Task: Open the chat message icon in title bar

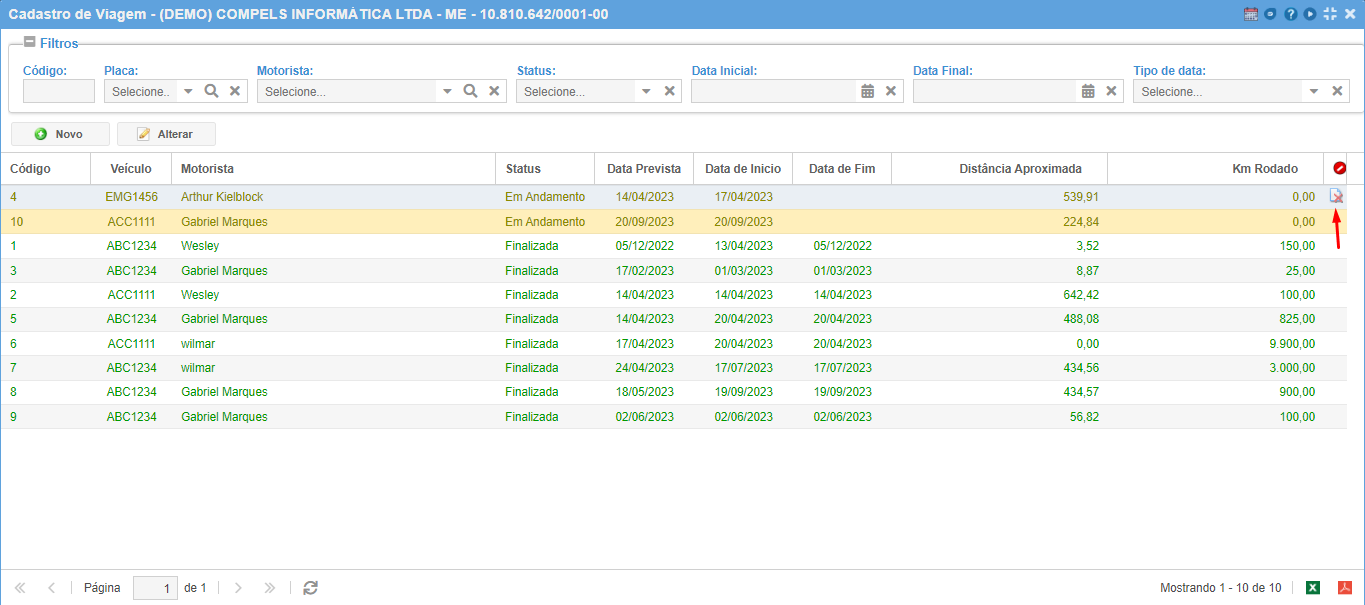Action: [x=1270, y=14]
